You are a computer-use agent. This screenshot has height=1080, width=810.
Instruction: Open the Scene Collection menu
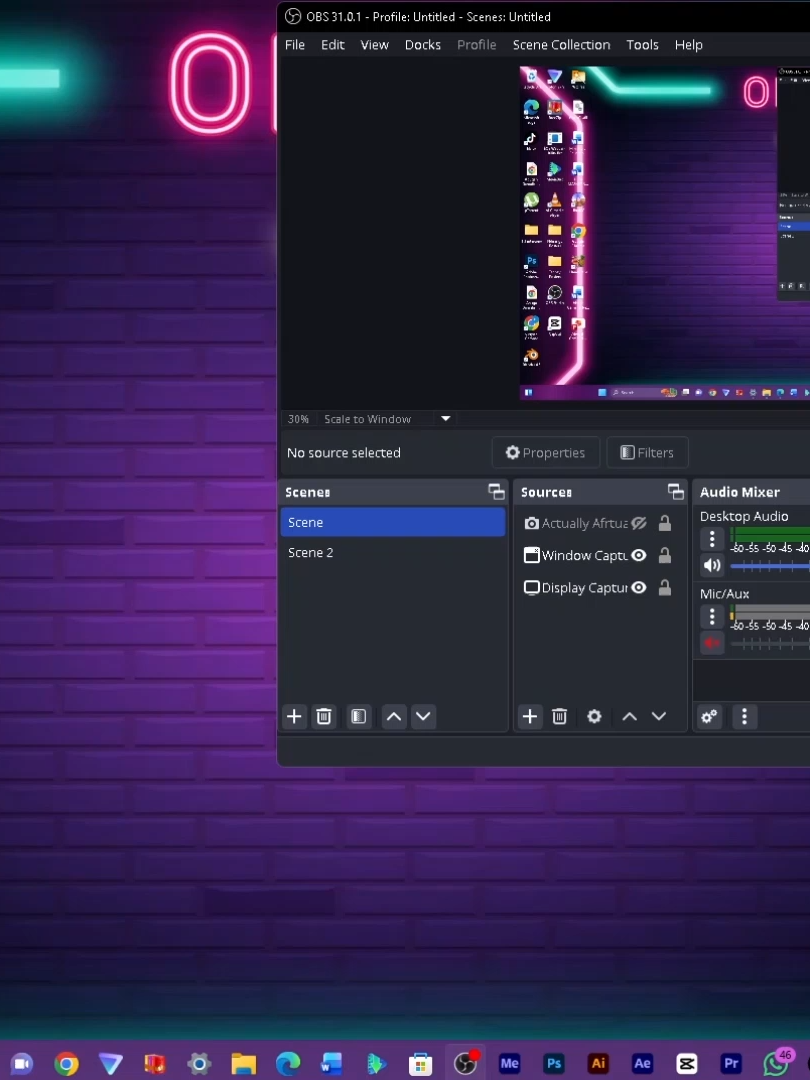[x=561, y=44]
